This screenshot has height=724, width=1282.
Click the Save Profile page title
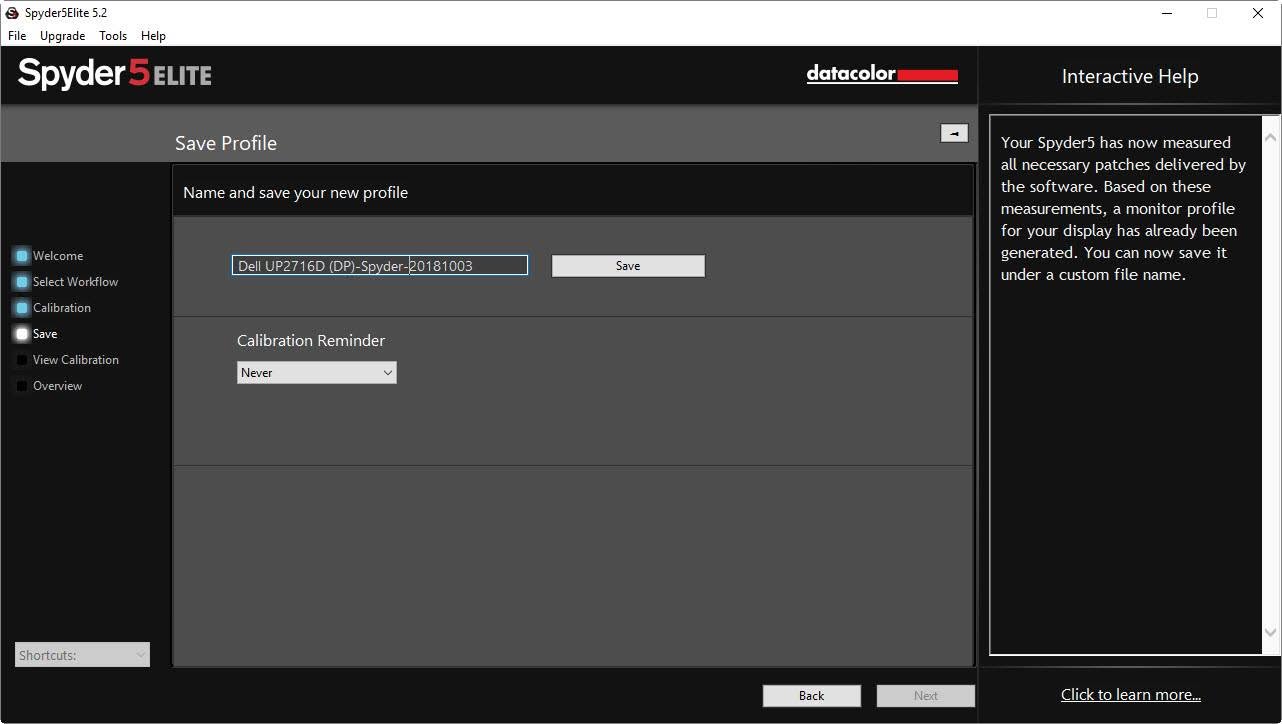(x=226, y=143)
